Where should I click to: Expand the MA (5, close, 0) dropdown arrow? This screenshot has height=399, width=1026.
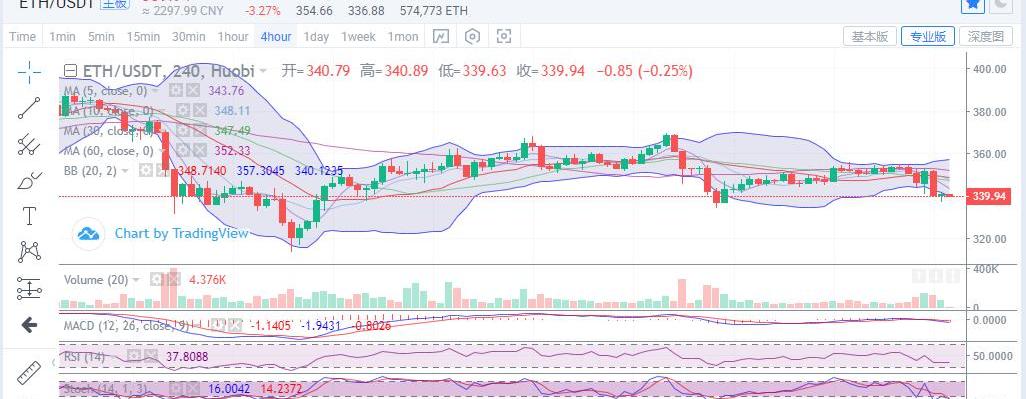[156, 91]
